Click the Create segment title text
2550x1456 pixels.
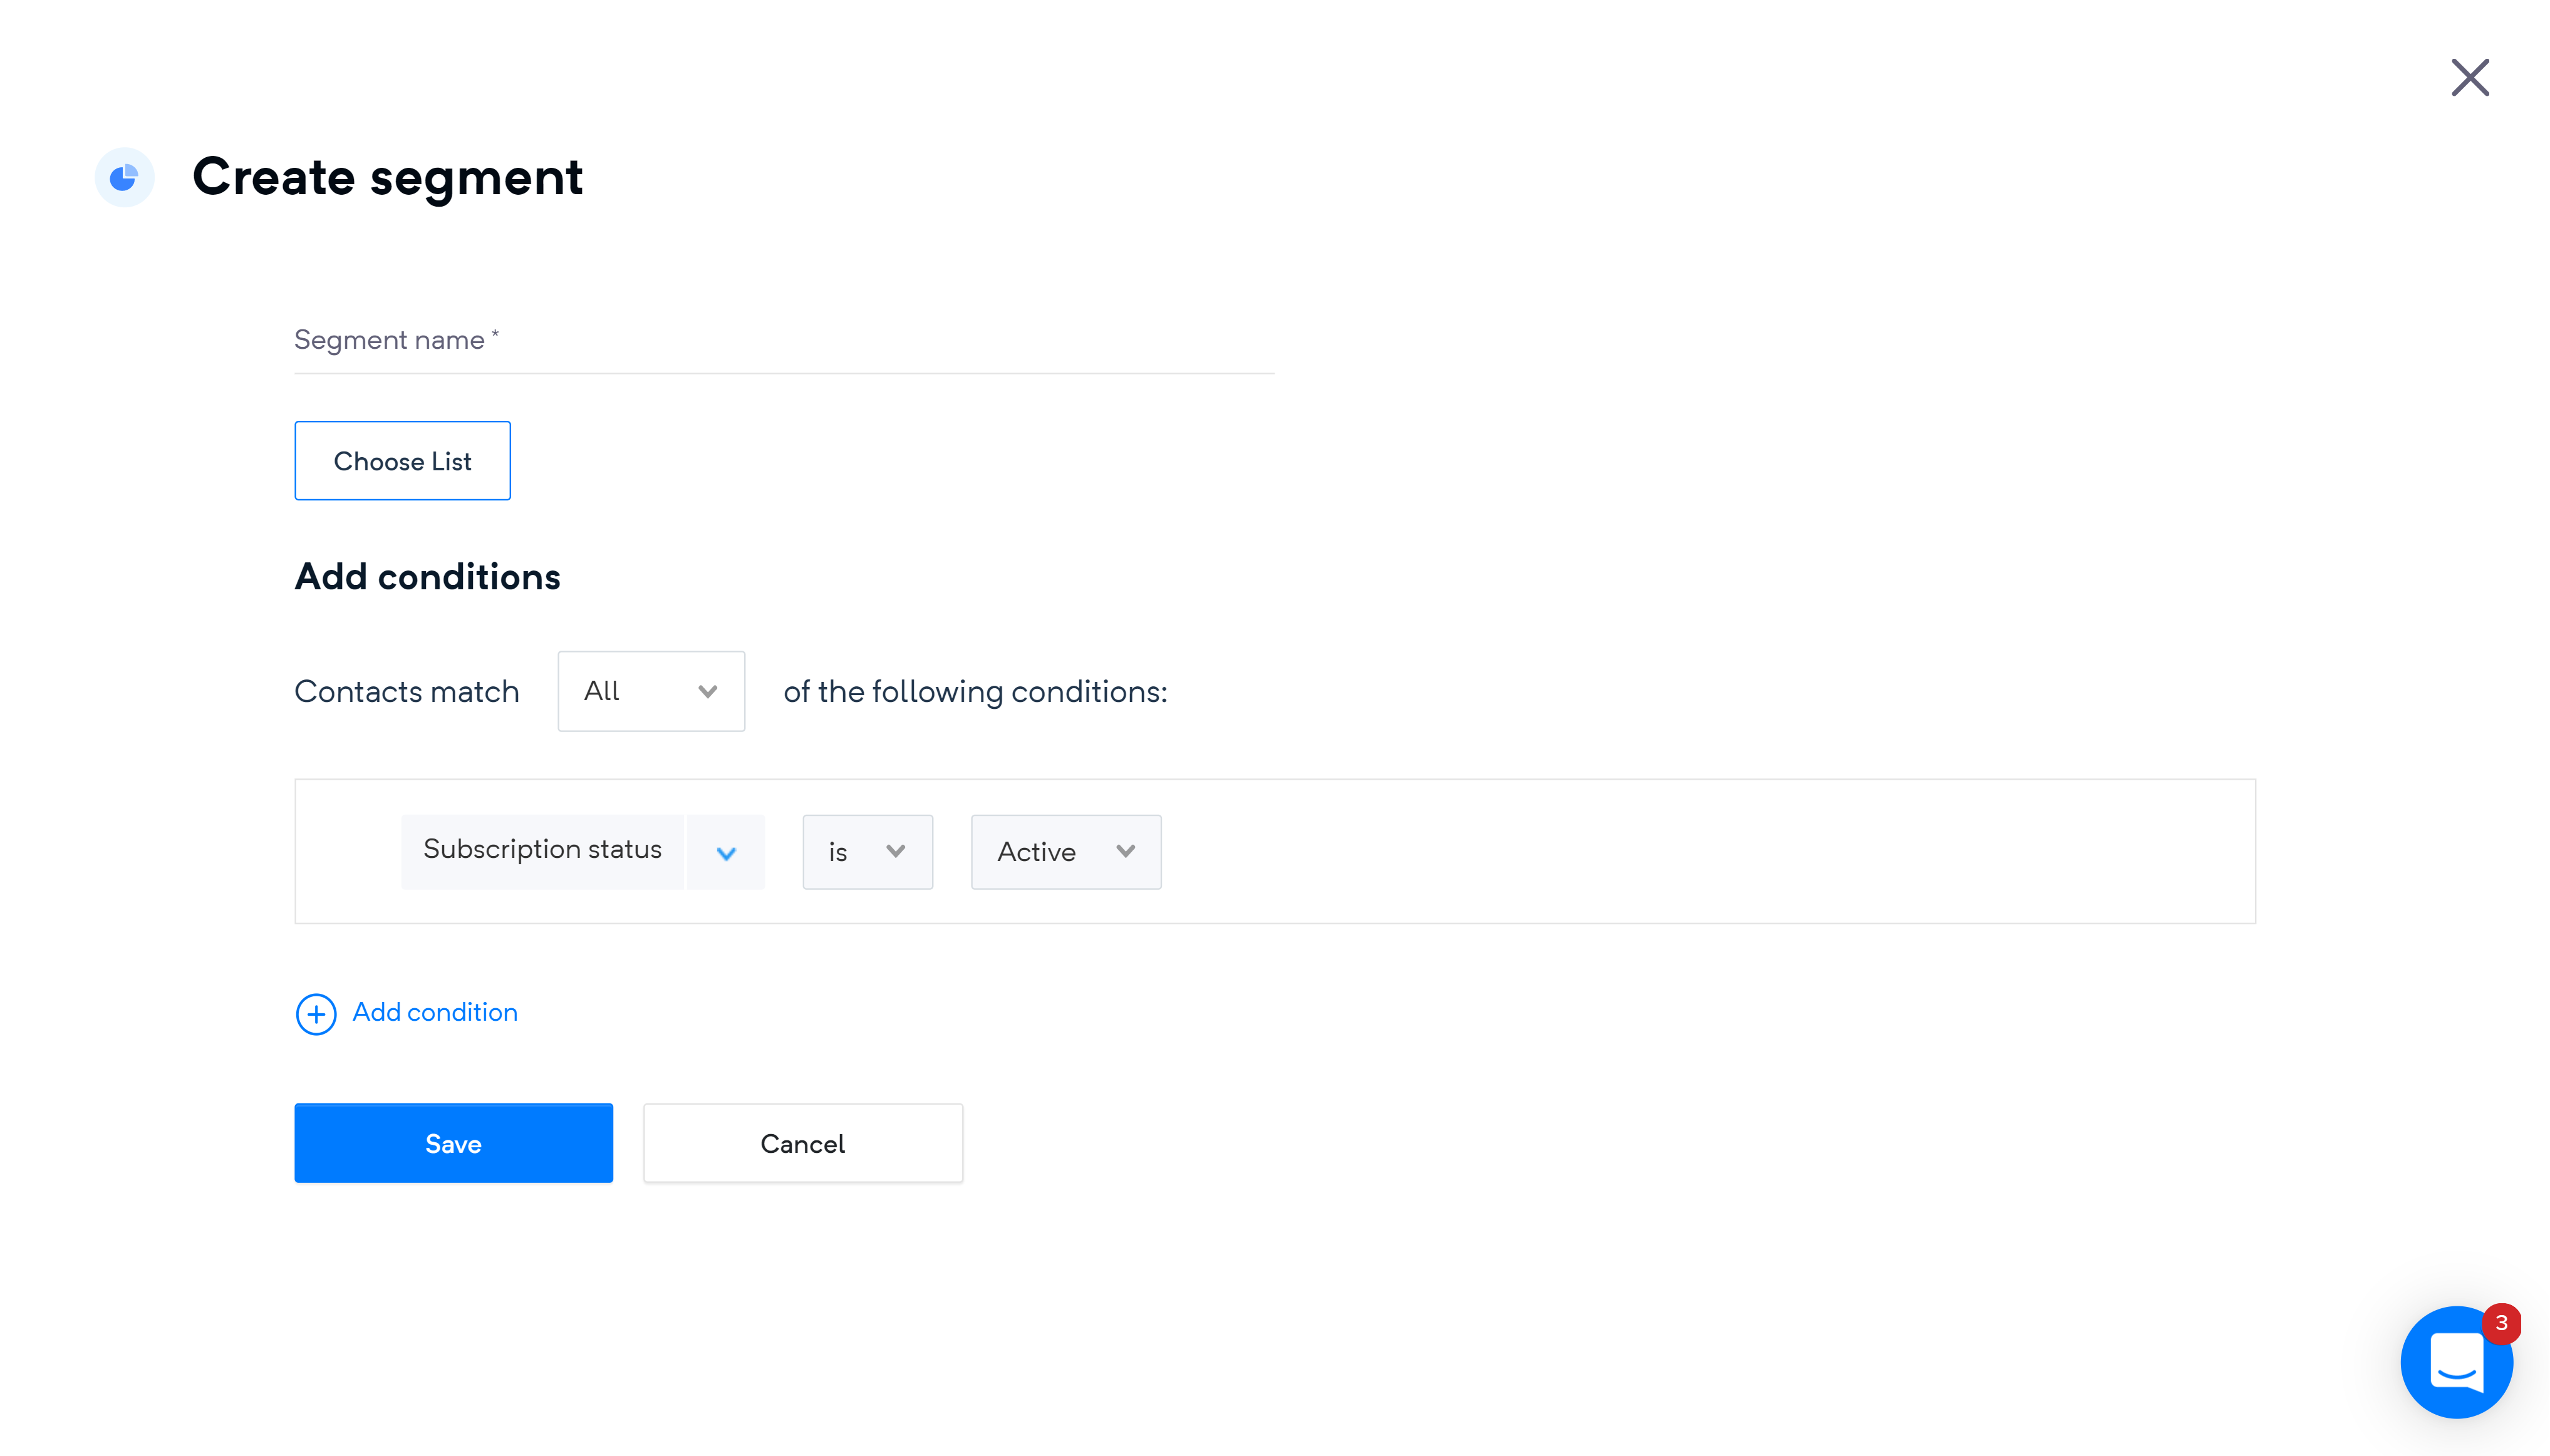pos(387,177)
